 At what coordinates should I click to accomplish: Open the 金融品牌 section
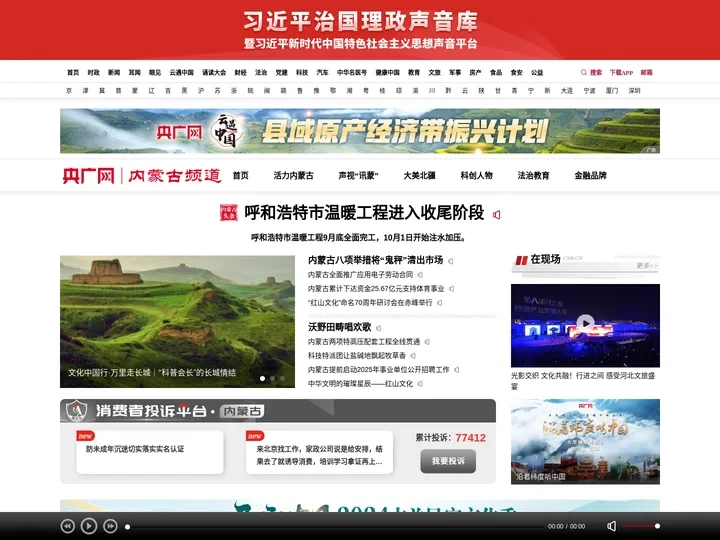tap(591, 175)
